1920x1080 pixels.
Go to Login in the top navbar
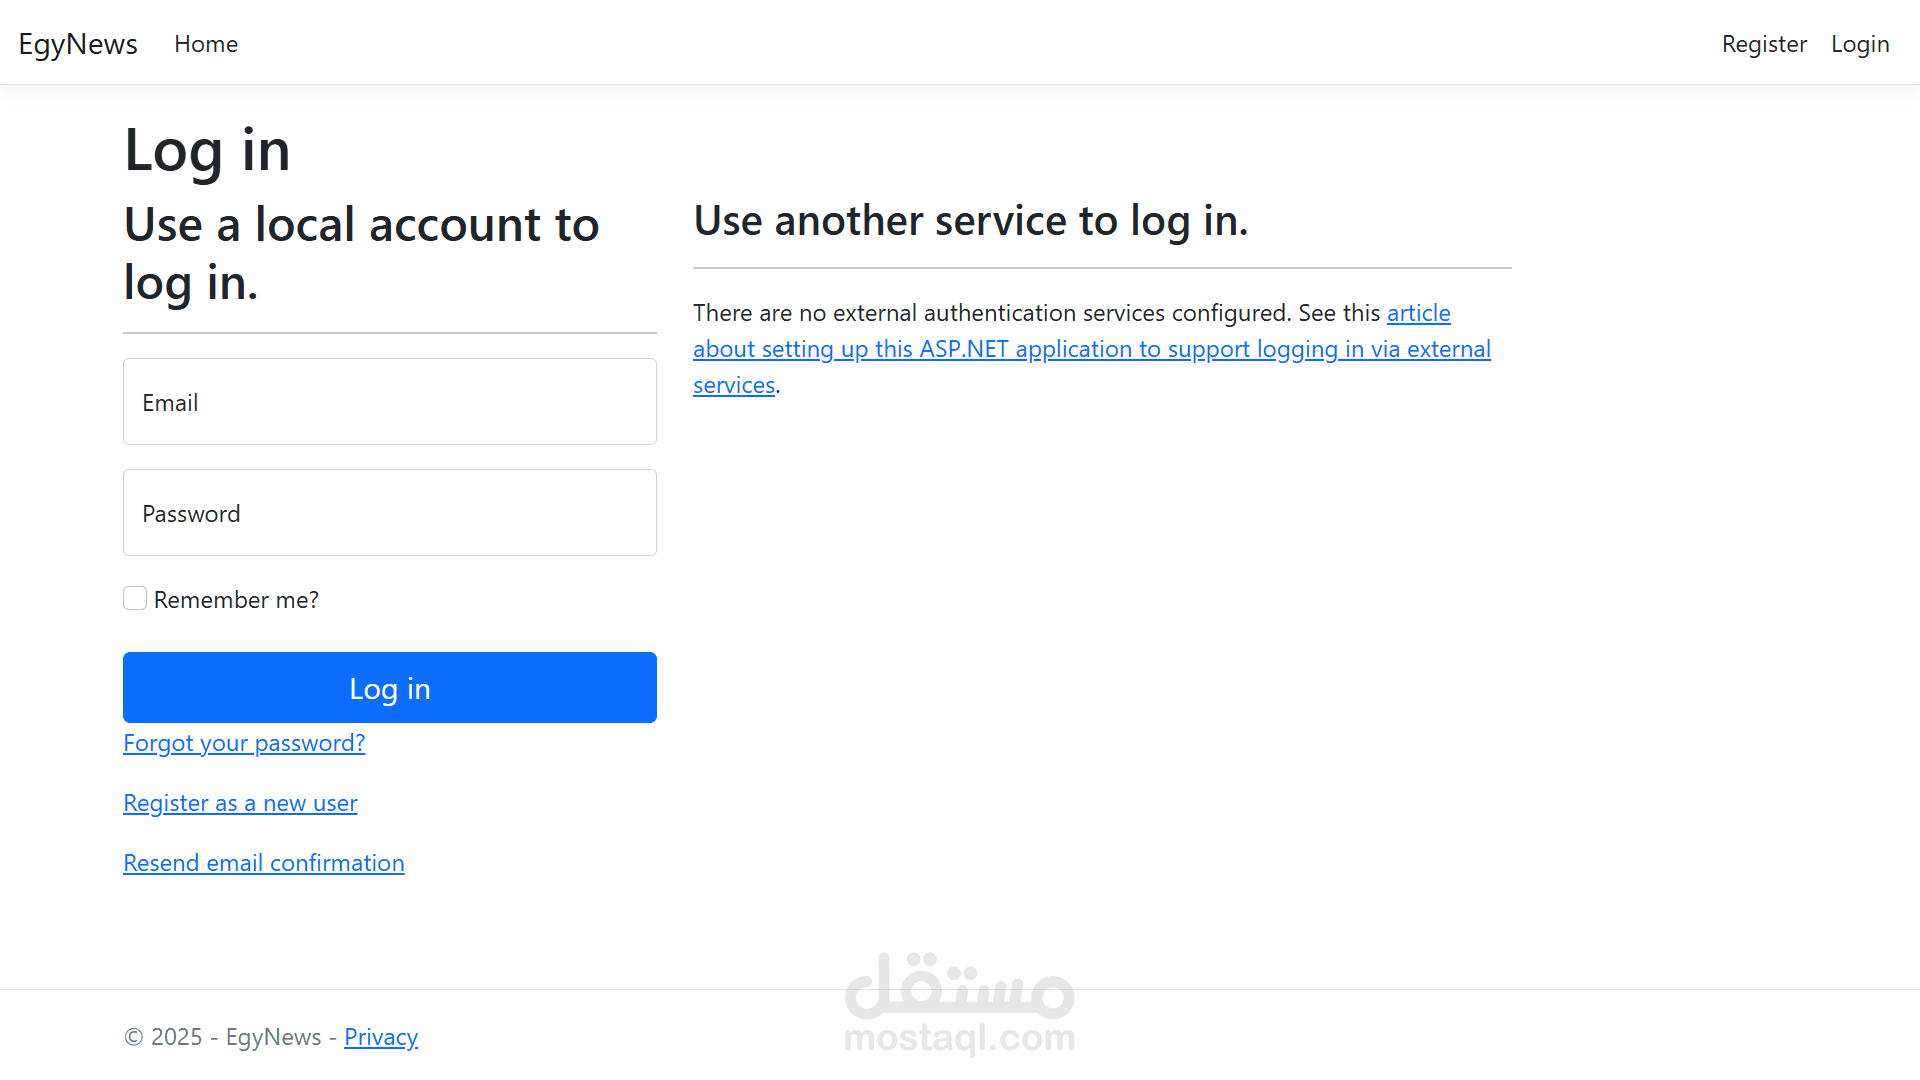pyautogui.click(x=1860, y=44)
